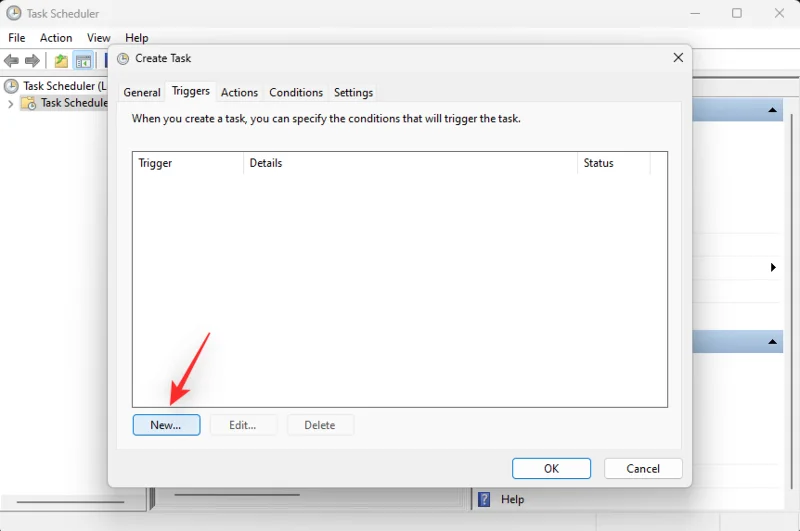Expand the Task Scheduler Library tree node

[x=10, y=104]
